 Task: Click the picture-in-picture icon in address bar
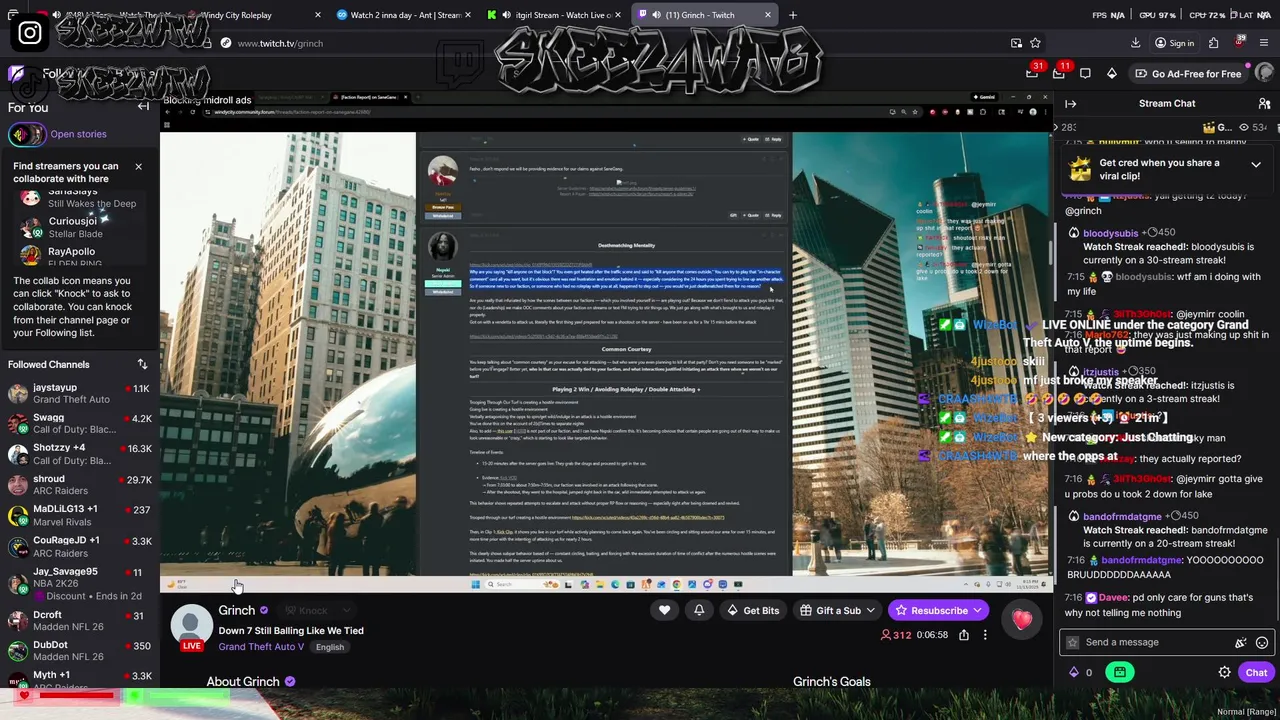click(x=1016, y=43)
